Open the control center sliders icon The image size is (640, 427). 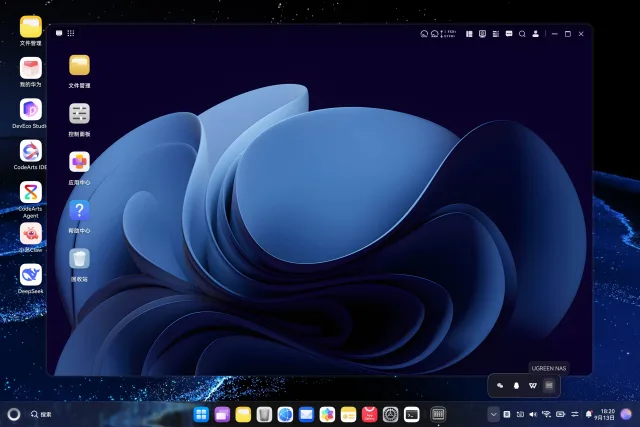[575, 414]
